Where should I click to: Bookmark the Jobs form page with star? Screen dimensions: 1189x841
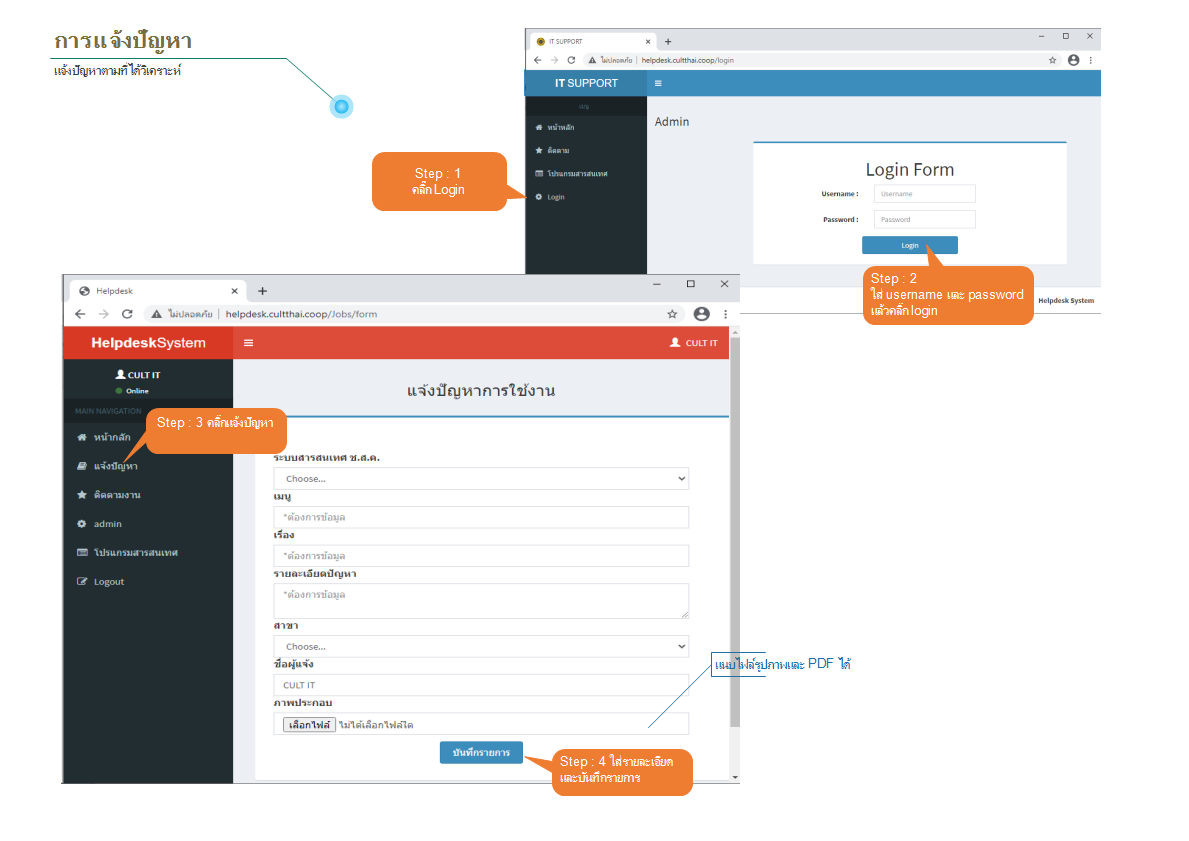tap(672, 314)
